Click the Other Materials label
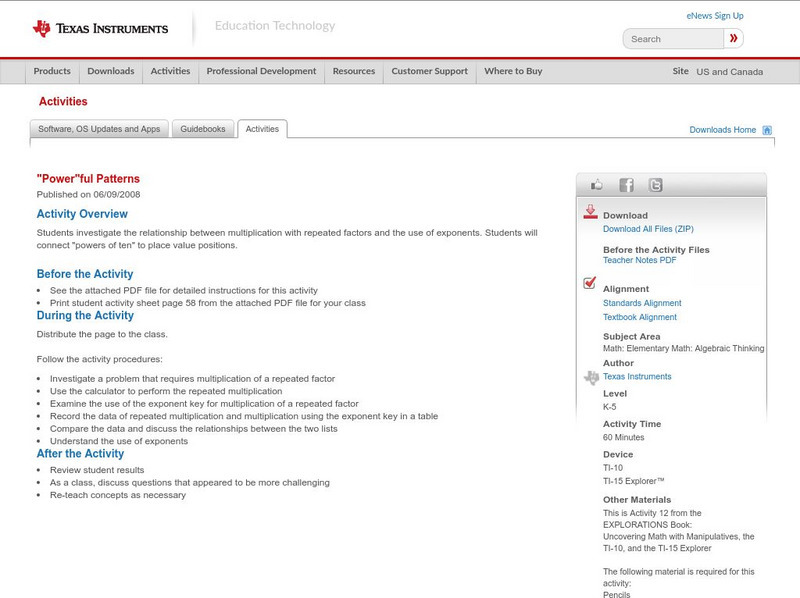 pyautogui.click(x=637, y=500)
